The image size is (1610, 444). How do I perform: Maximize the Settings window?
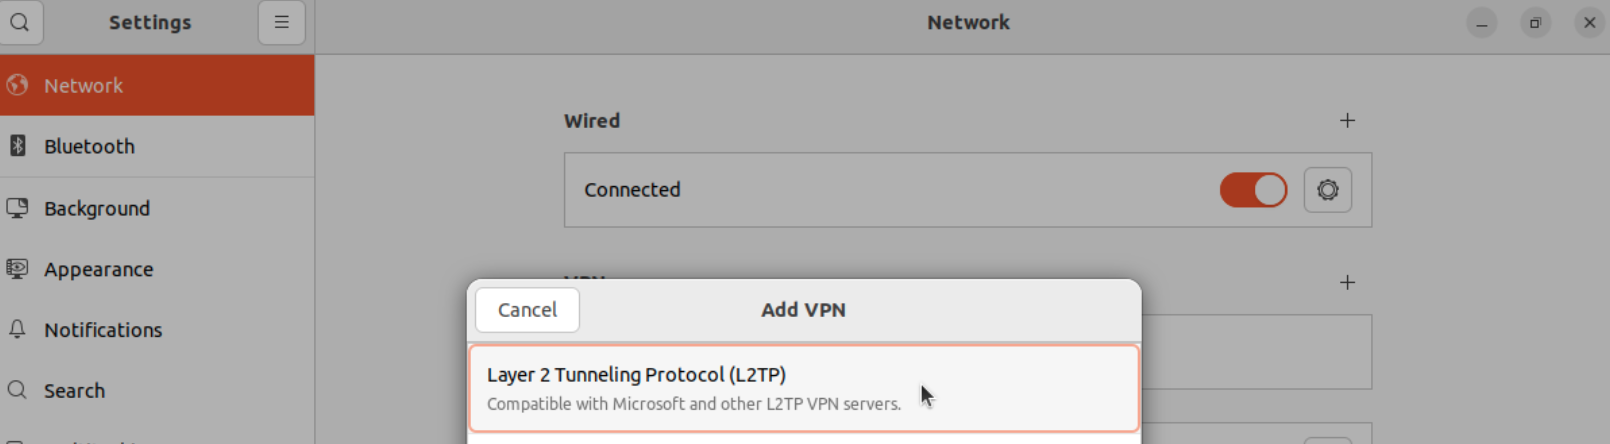1535,23
